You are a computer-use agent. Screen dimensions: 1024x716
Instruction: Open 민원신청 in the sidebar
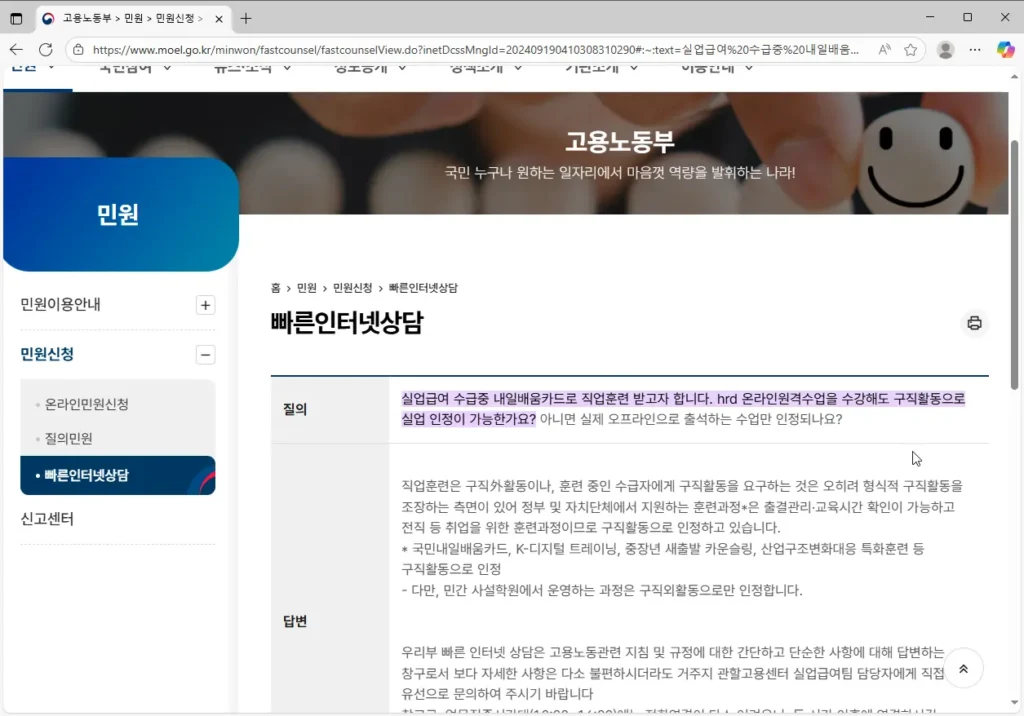47,354
